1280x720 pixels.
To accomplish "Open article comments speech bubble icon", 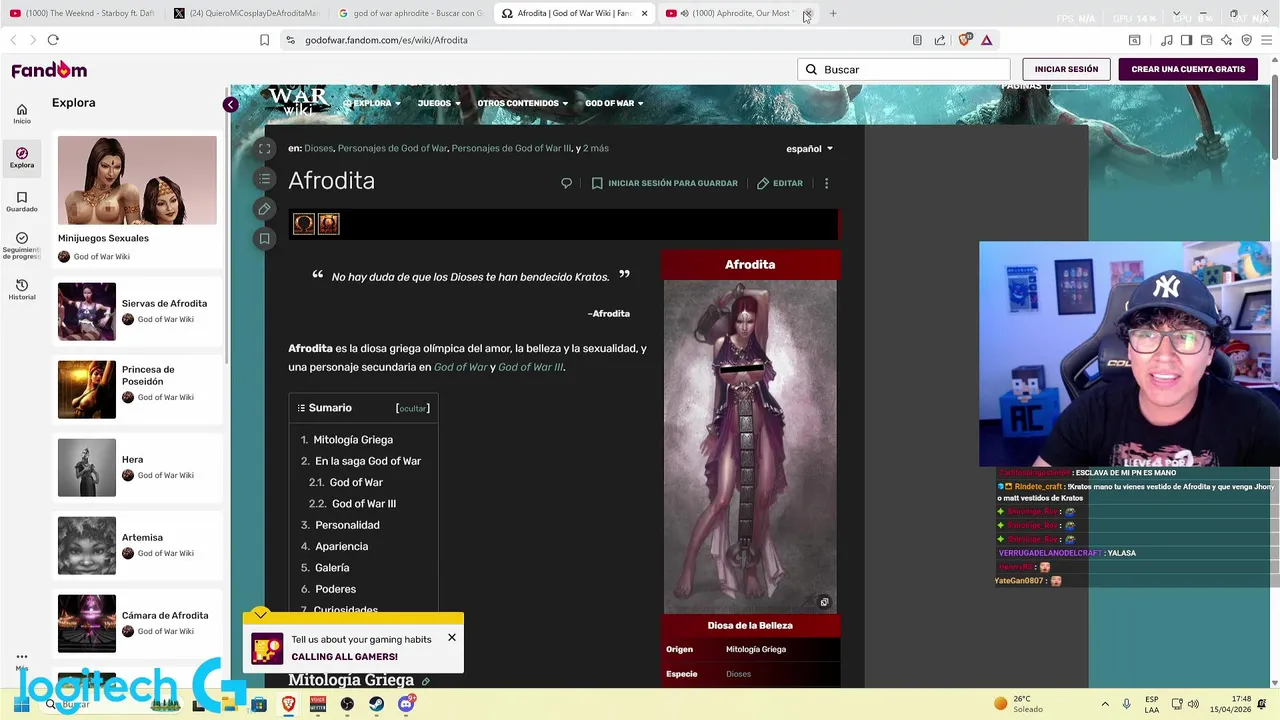I will [566, 183].
